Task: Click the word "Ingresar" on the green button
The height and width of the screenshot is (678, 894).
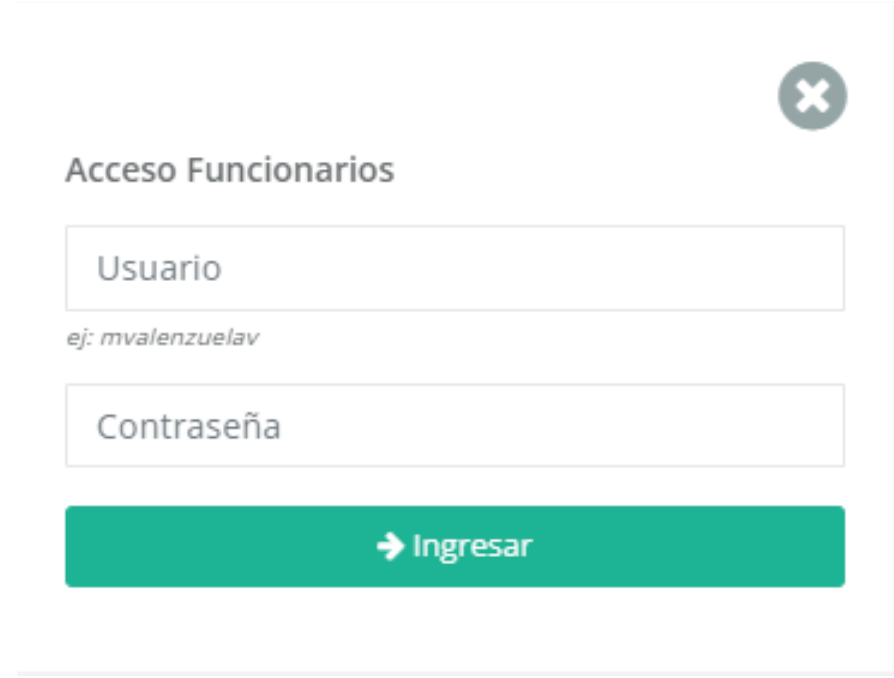Action: (x=472, y=547)
